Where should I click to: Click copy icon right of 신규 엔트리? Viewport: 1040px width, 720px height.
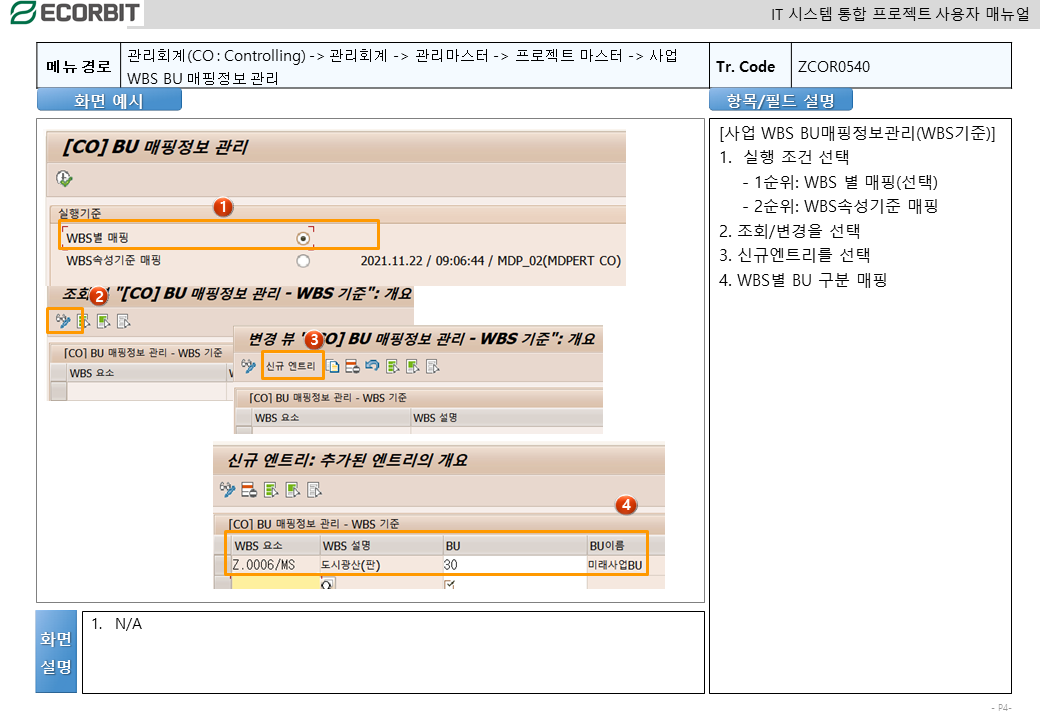tap(333, 366)
